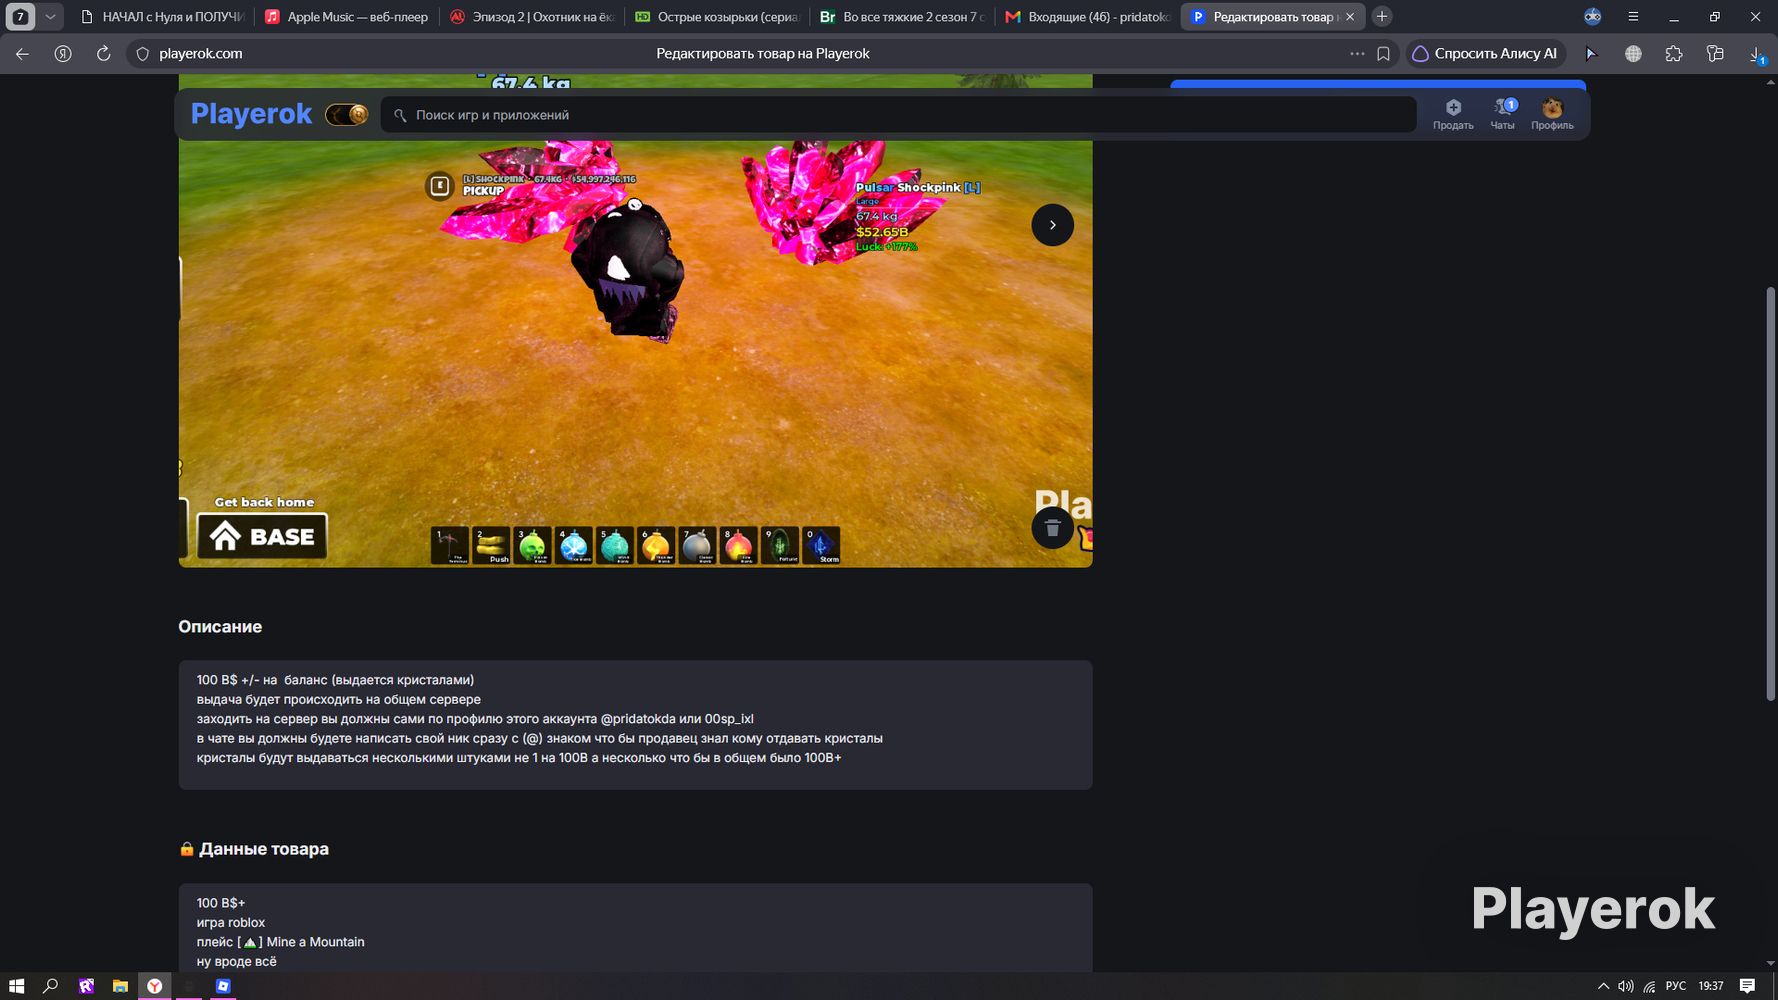The image size is (1778, 1000).
Task: Expand the system tray hidden icons chevron
Action: 1603,986
